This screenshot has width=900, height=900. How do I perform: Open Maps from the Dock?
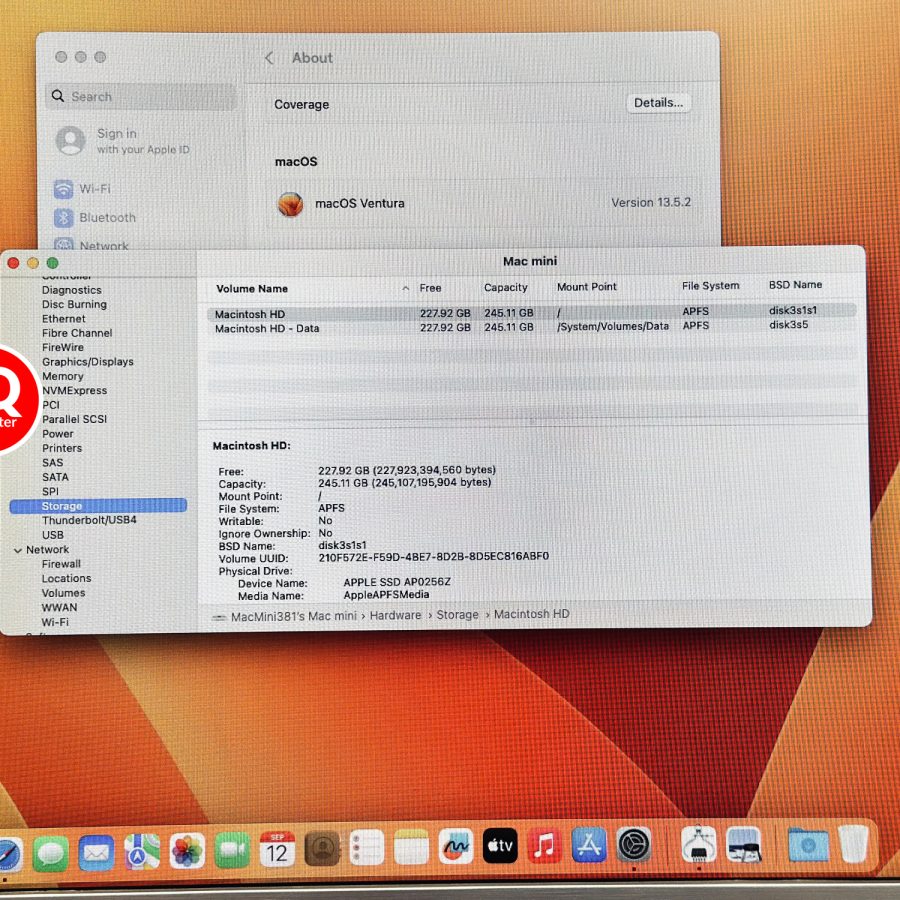(142, 851)
